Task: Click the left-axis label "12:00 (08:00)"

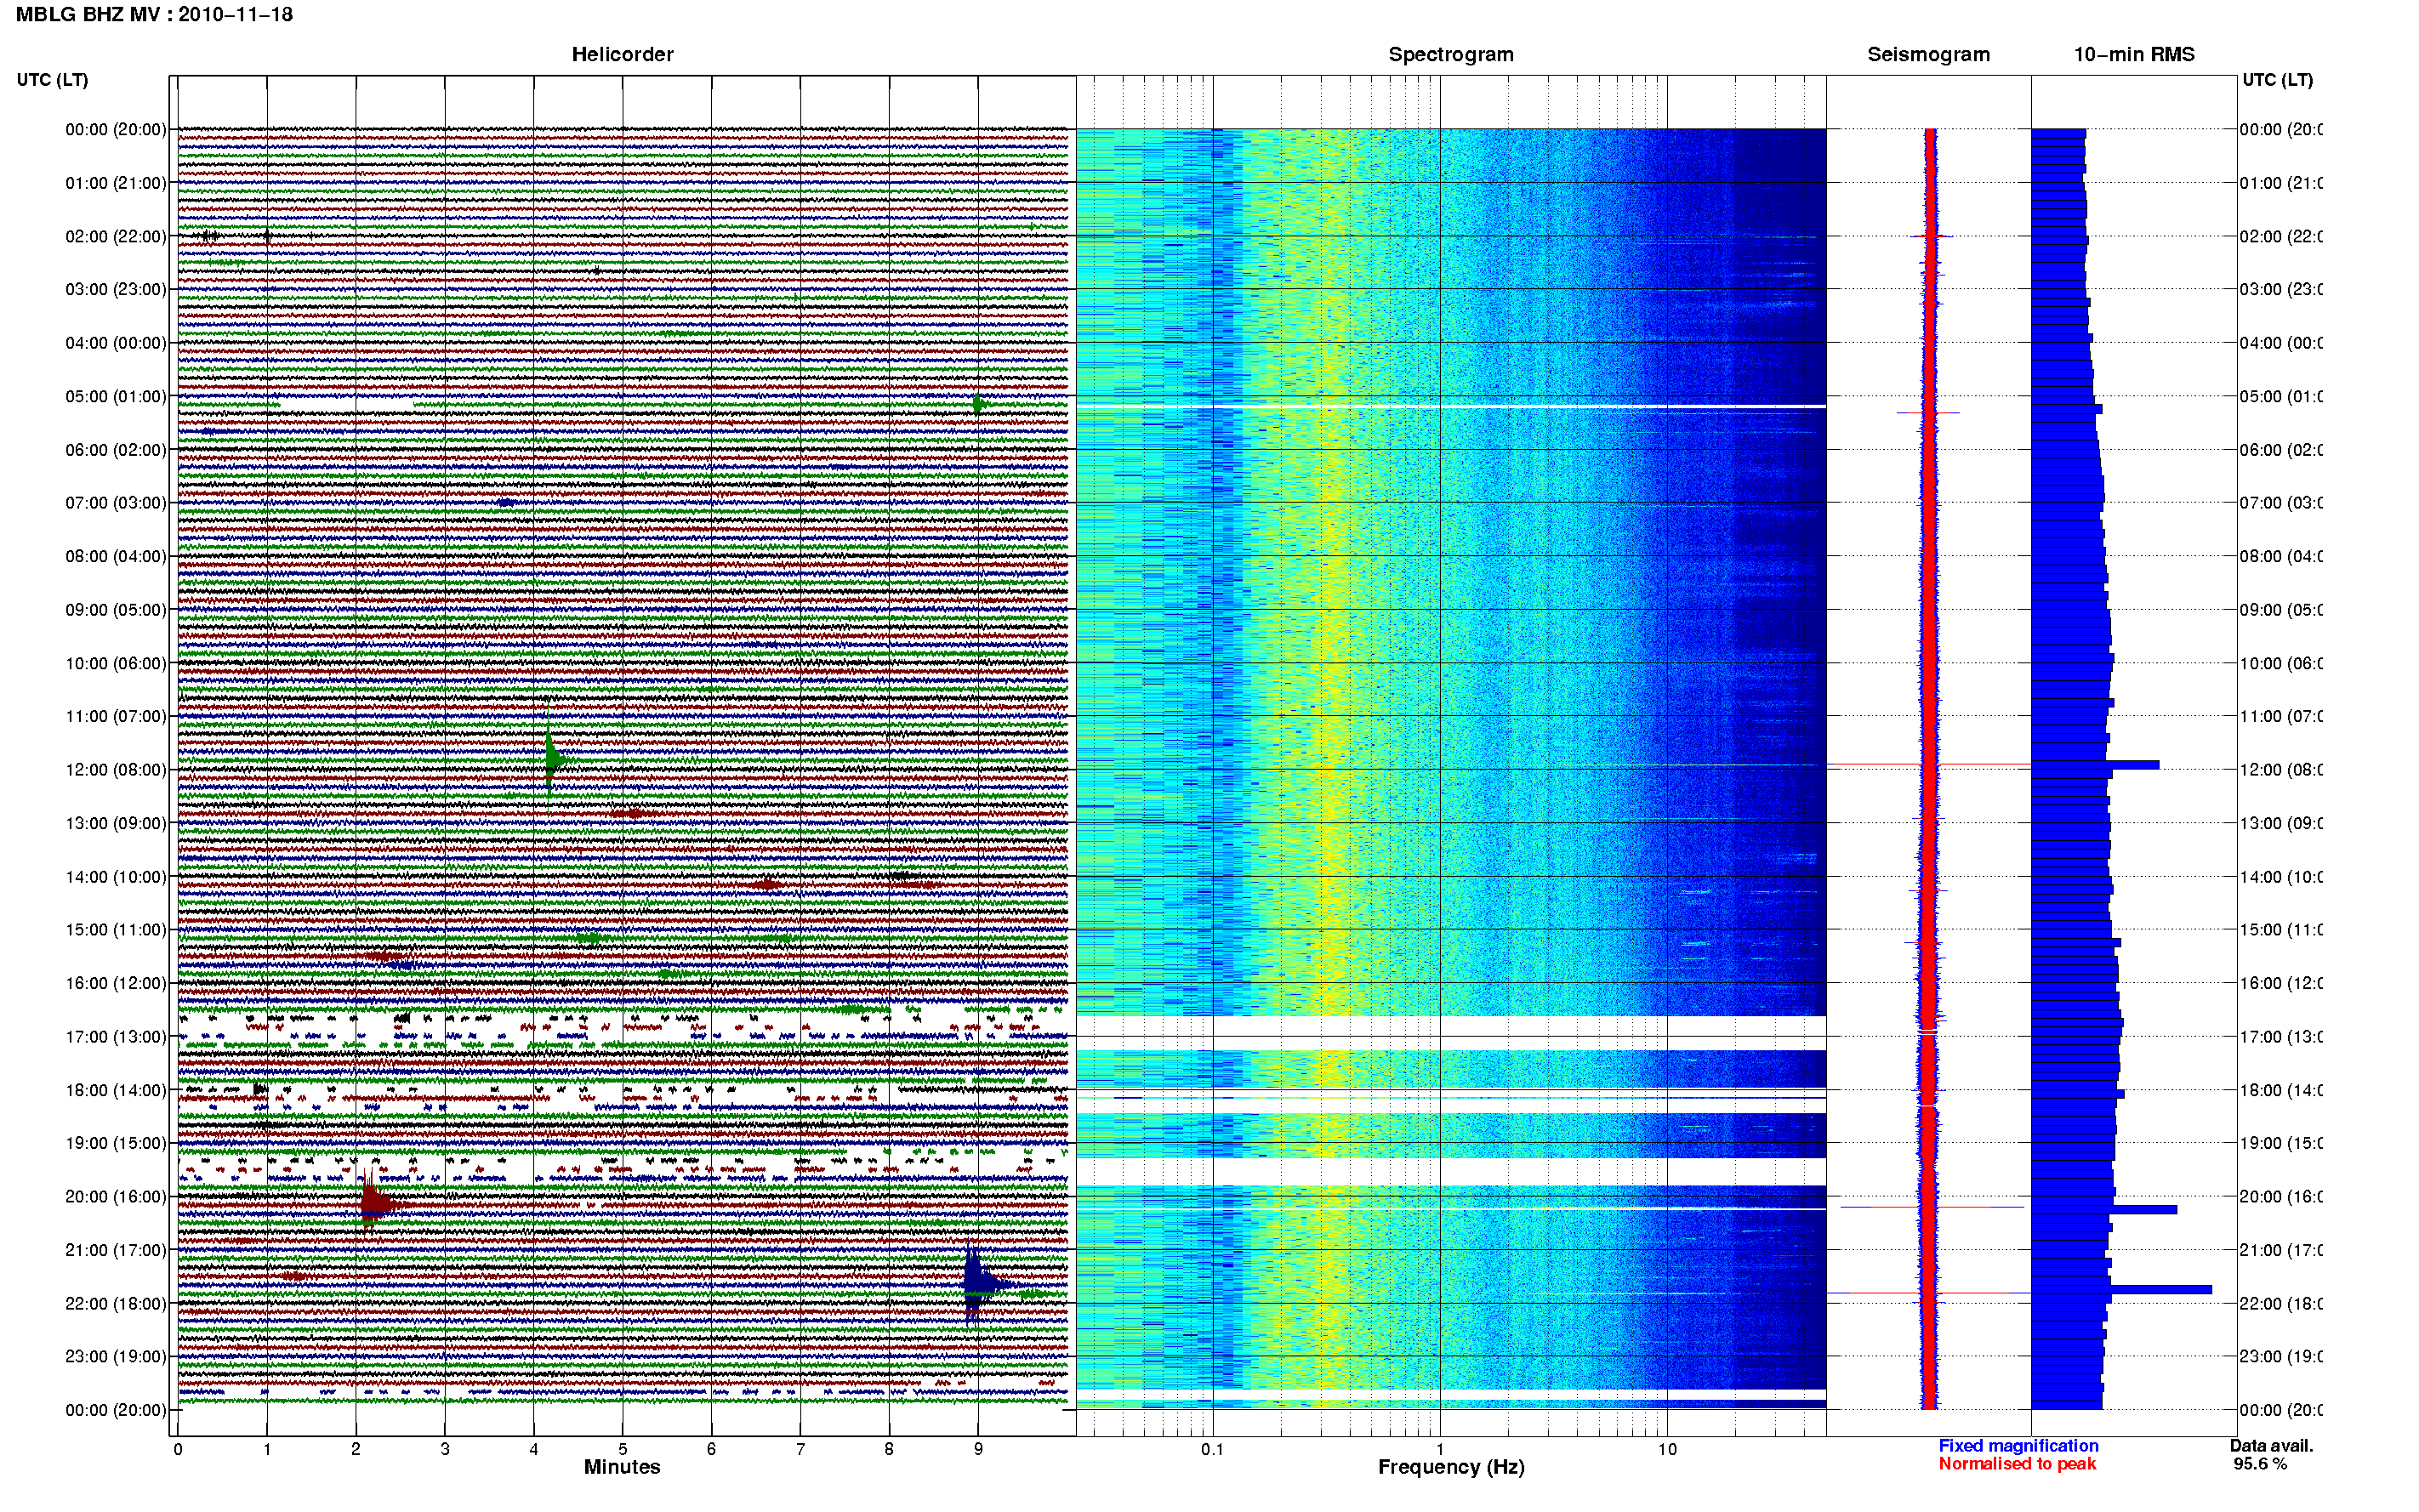Action: 116,770
